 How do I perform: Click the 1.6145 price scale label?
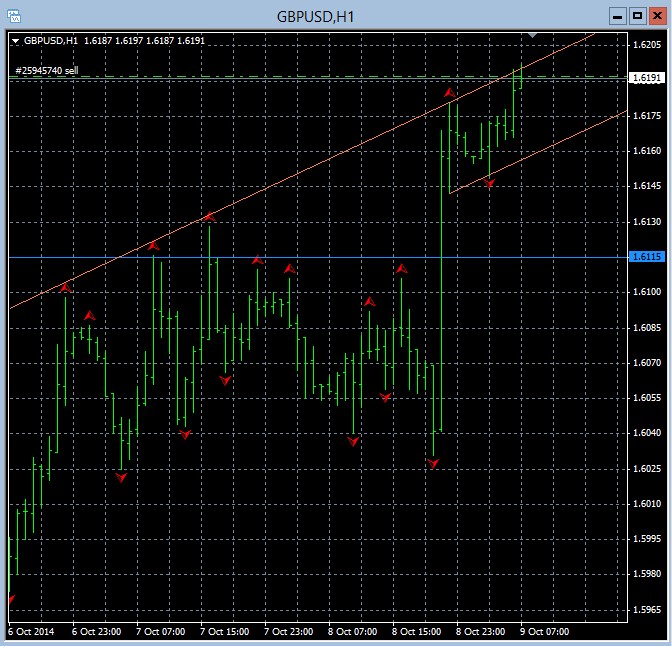pyautogui.click(x=647, y=186)
